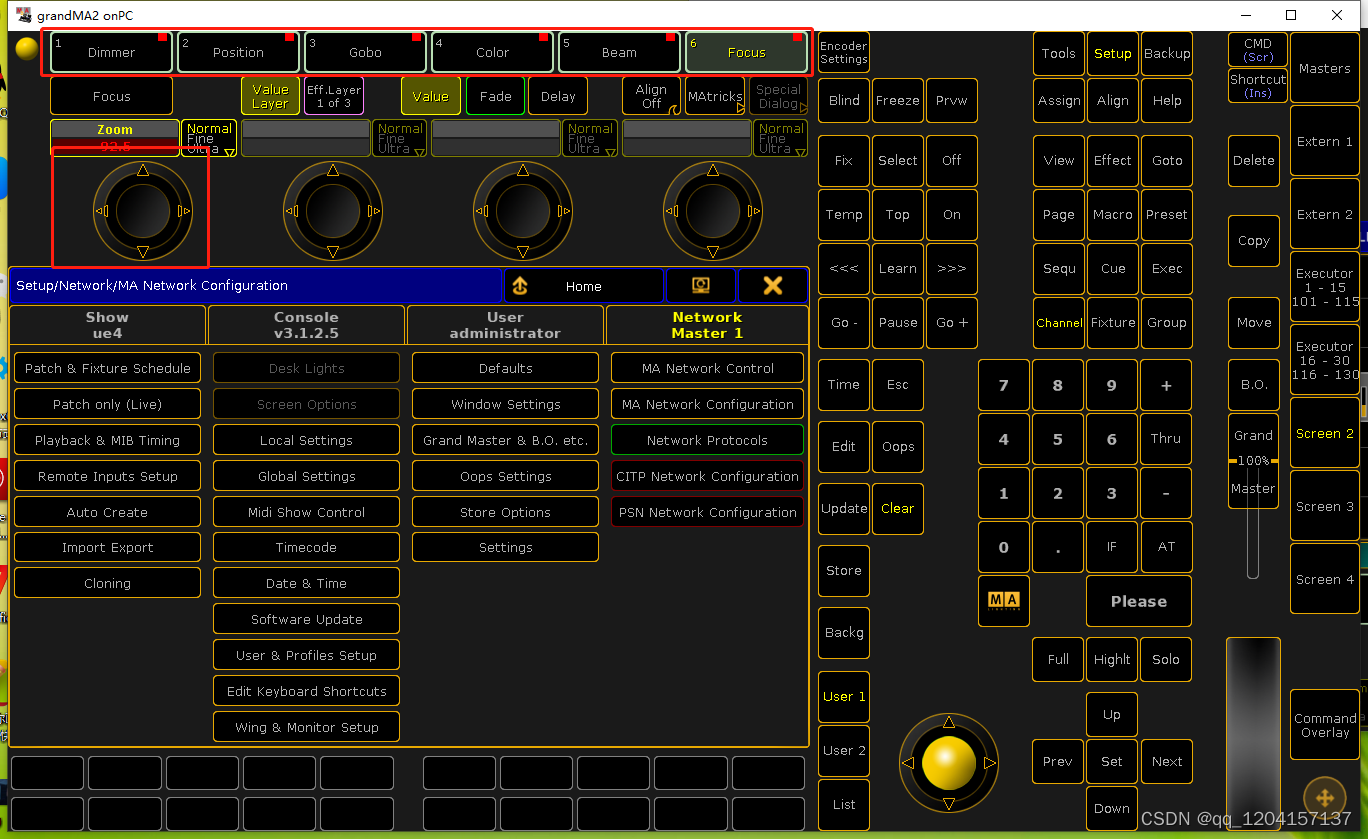The image size is (1368, 839).
Task: Turn the Zoom encoder dial
Action: tap(142, 211)
